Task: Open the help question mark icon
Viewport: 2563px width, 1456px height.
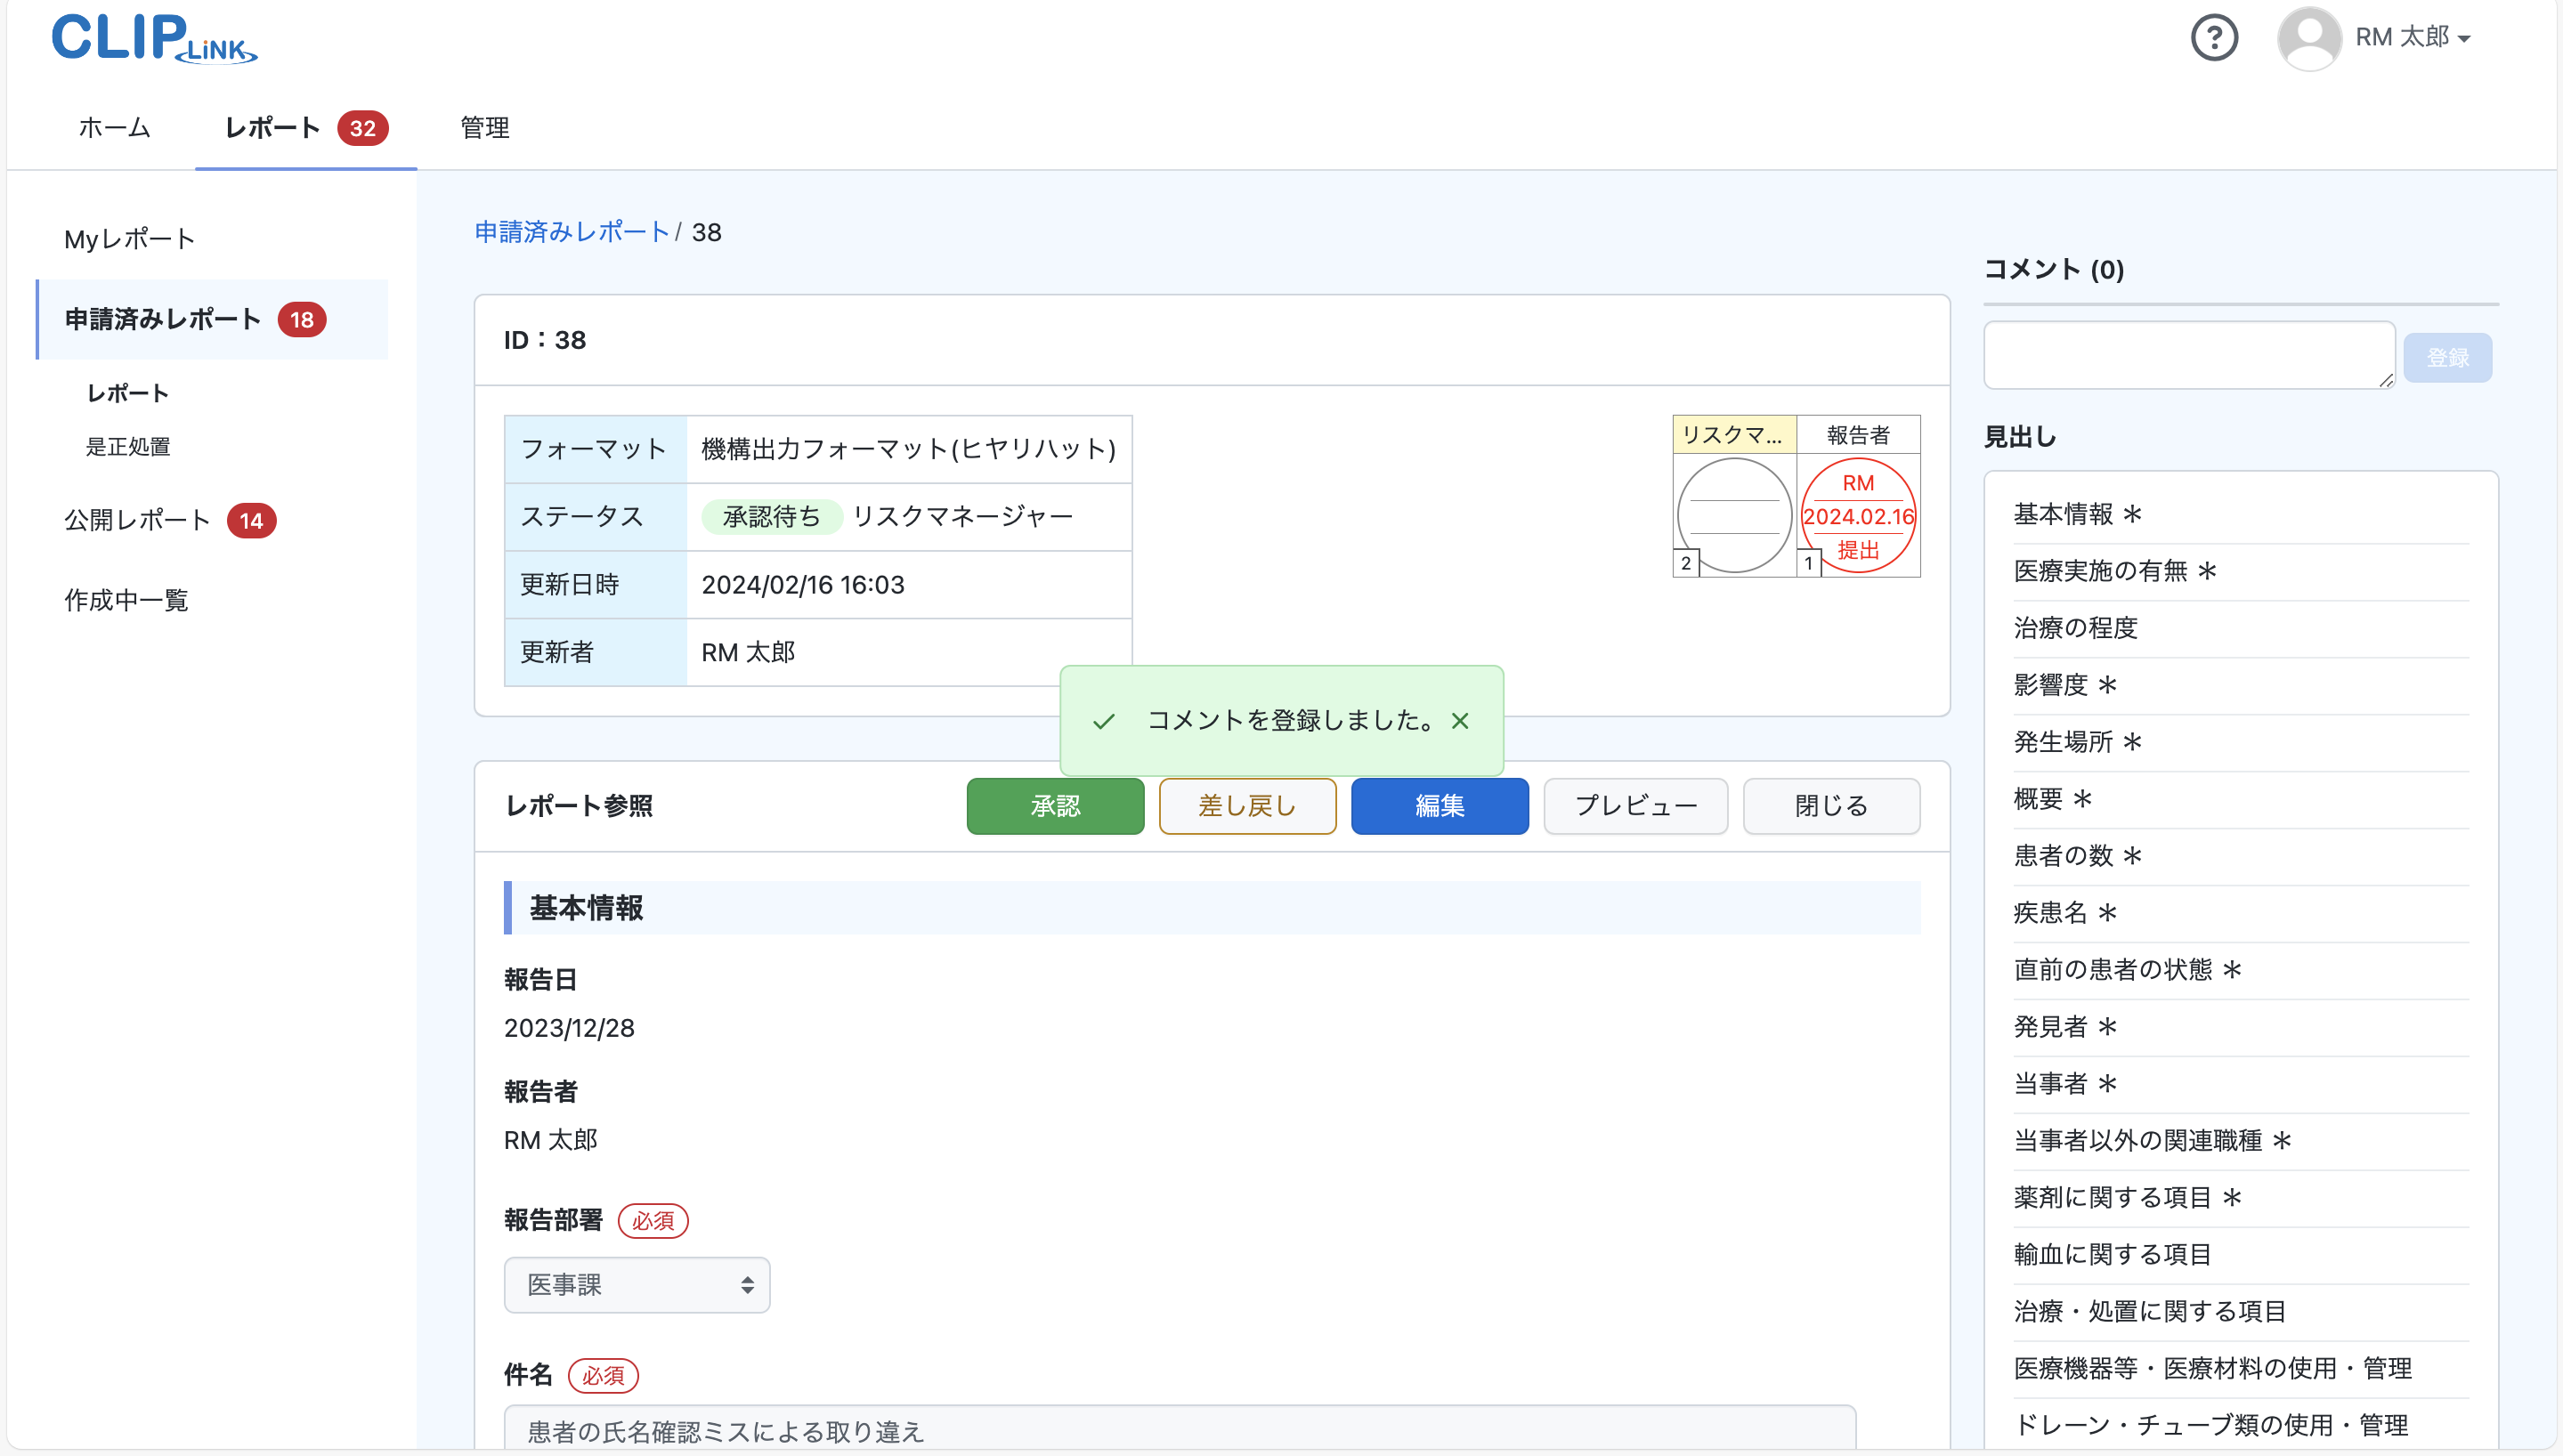Action: pyautogui.click(x=2214, y=37)
